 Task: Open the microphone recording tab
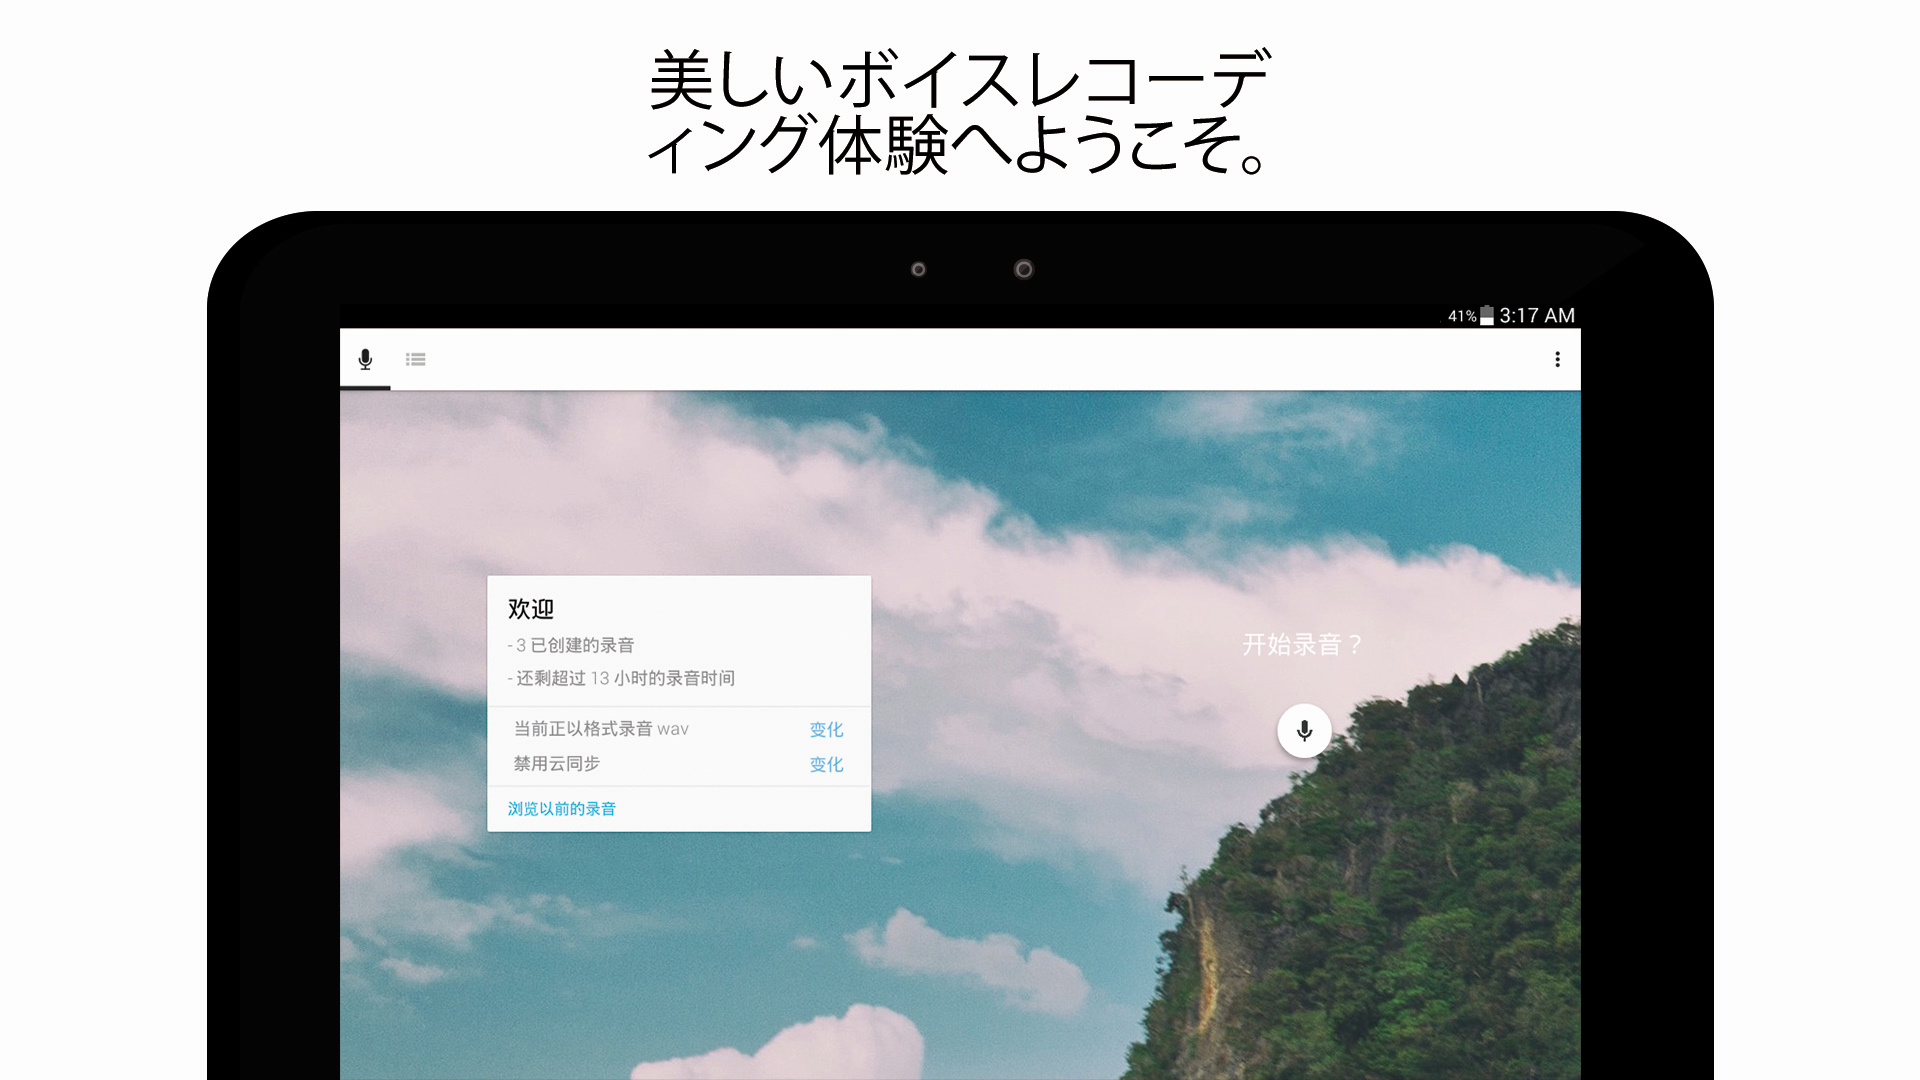365,359
